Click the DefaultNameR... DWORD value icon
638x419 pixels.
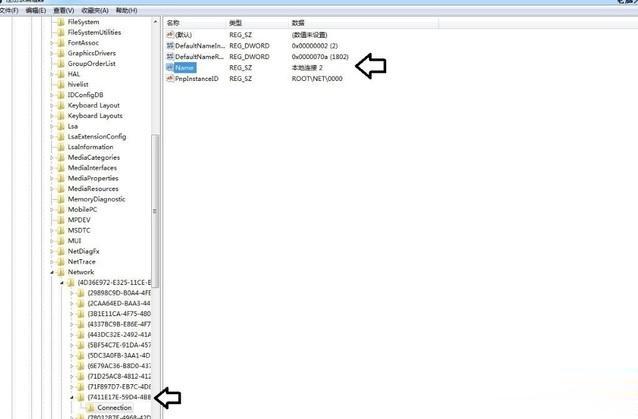point(170,57)
